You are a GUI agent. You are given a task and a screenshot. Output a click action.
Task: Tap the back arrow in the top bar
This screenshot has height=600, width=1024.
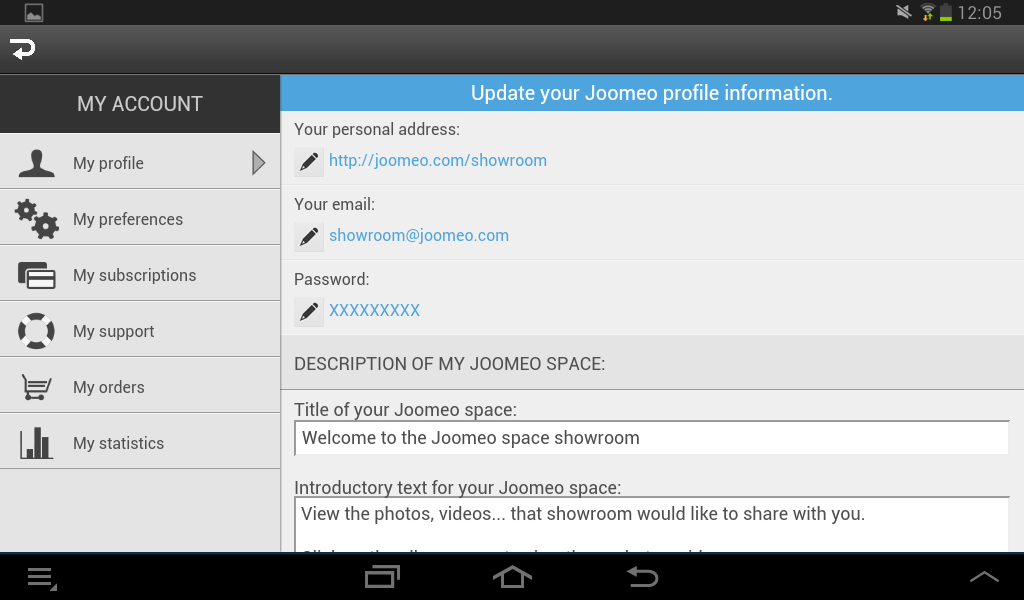[23, 49]
